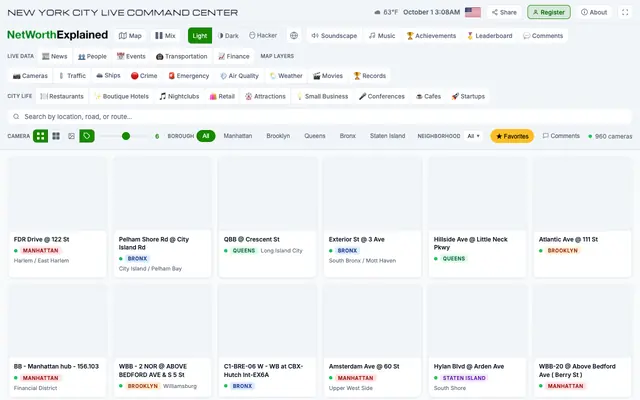Show Conferences category
Viewport: 640px width, 400px height.
(382, 96)
